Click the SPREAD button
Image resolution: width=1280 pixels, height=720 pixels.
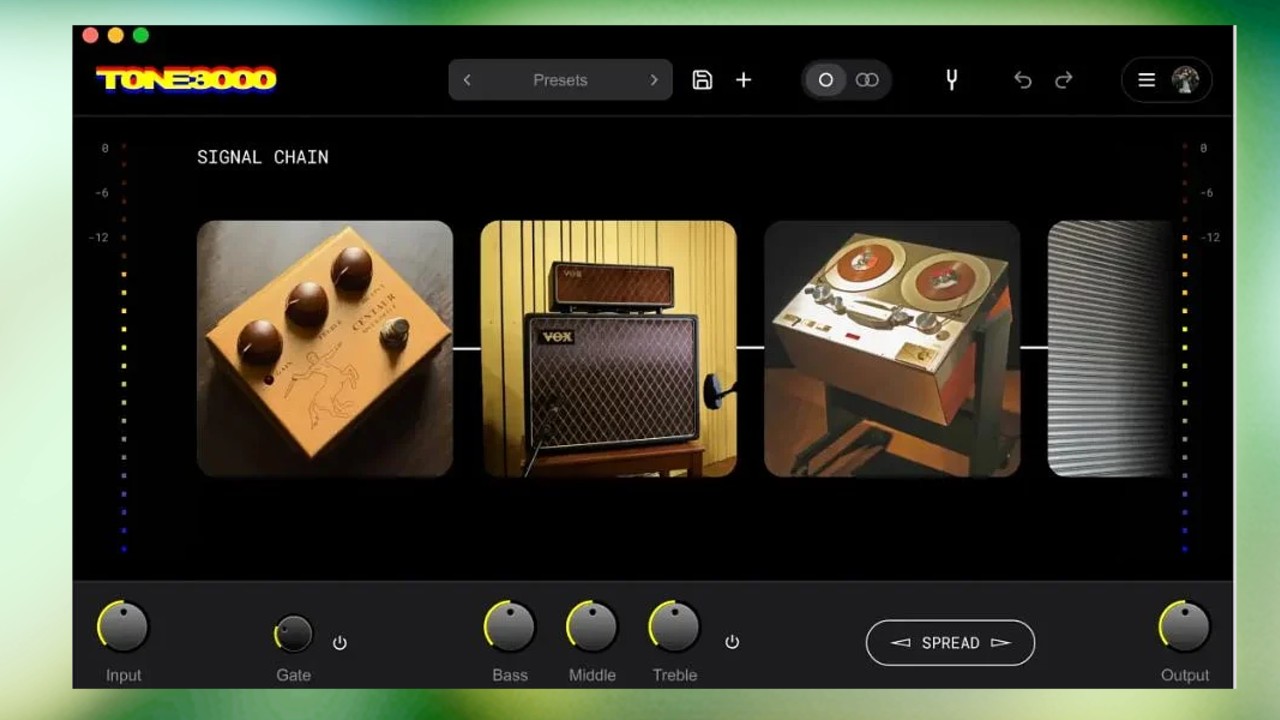[x=950, y=643]
